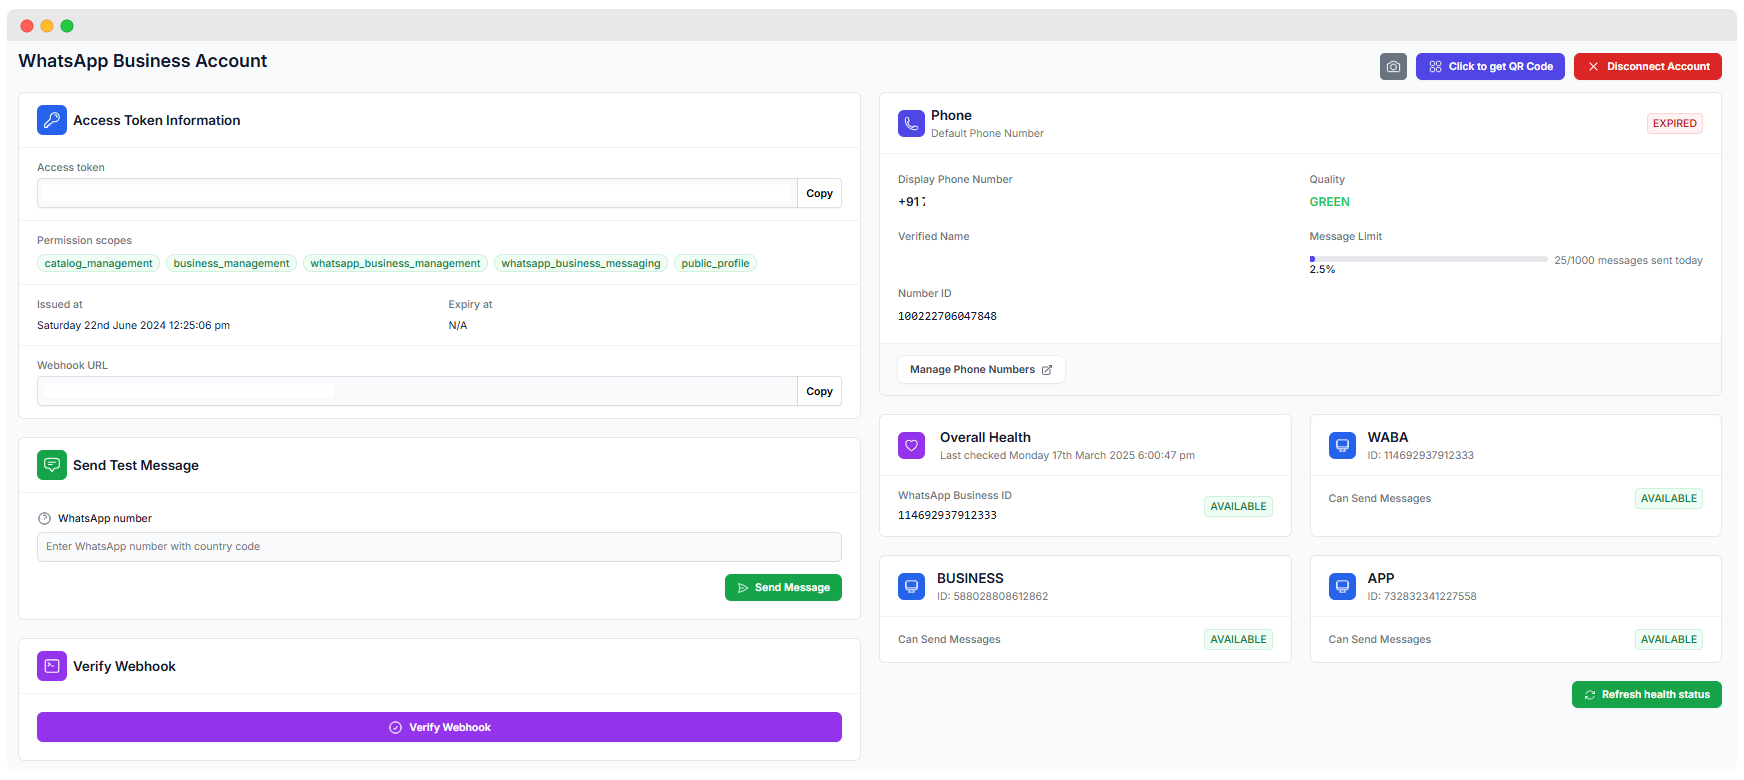Focus the WhatsApp number input field
The height and width of the screenshot is (780, 1744).
click(439, 547)
